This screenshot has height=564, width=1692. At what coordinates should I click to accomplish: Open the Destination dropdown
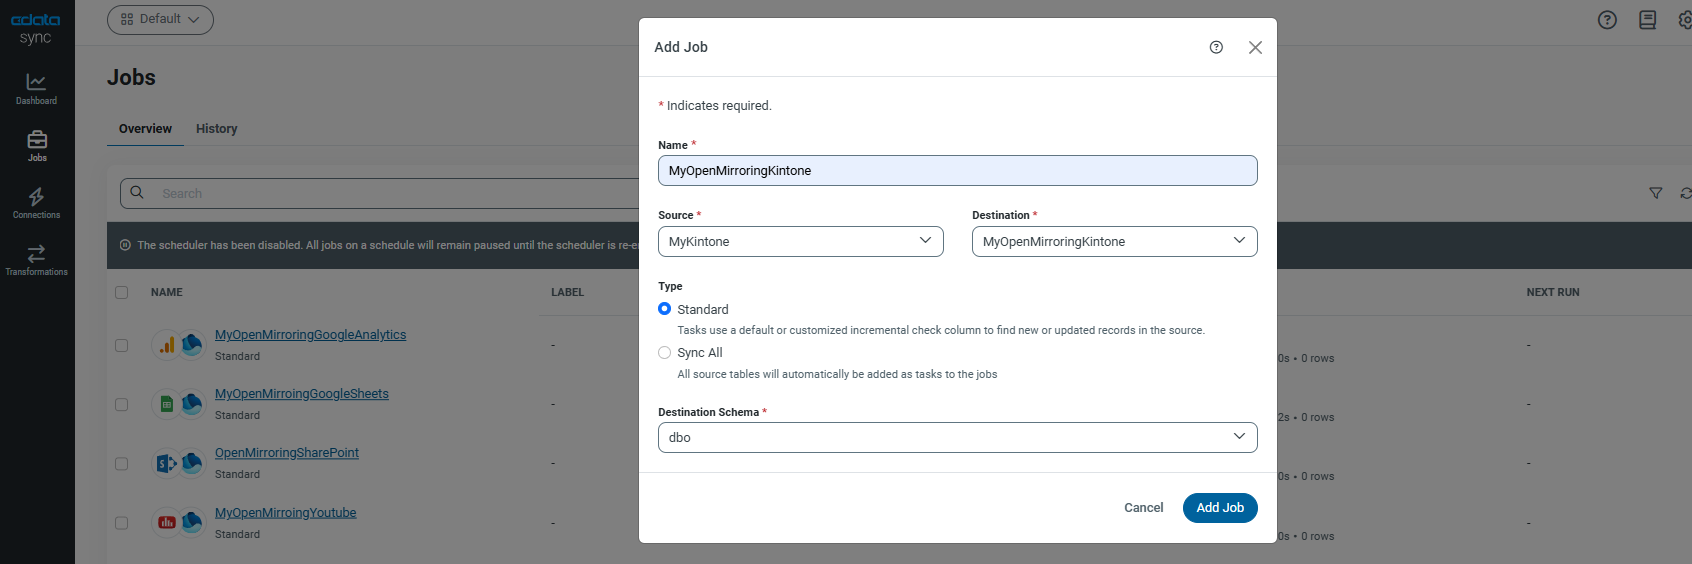tap(1114, 241)
